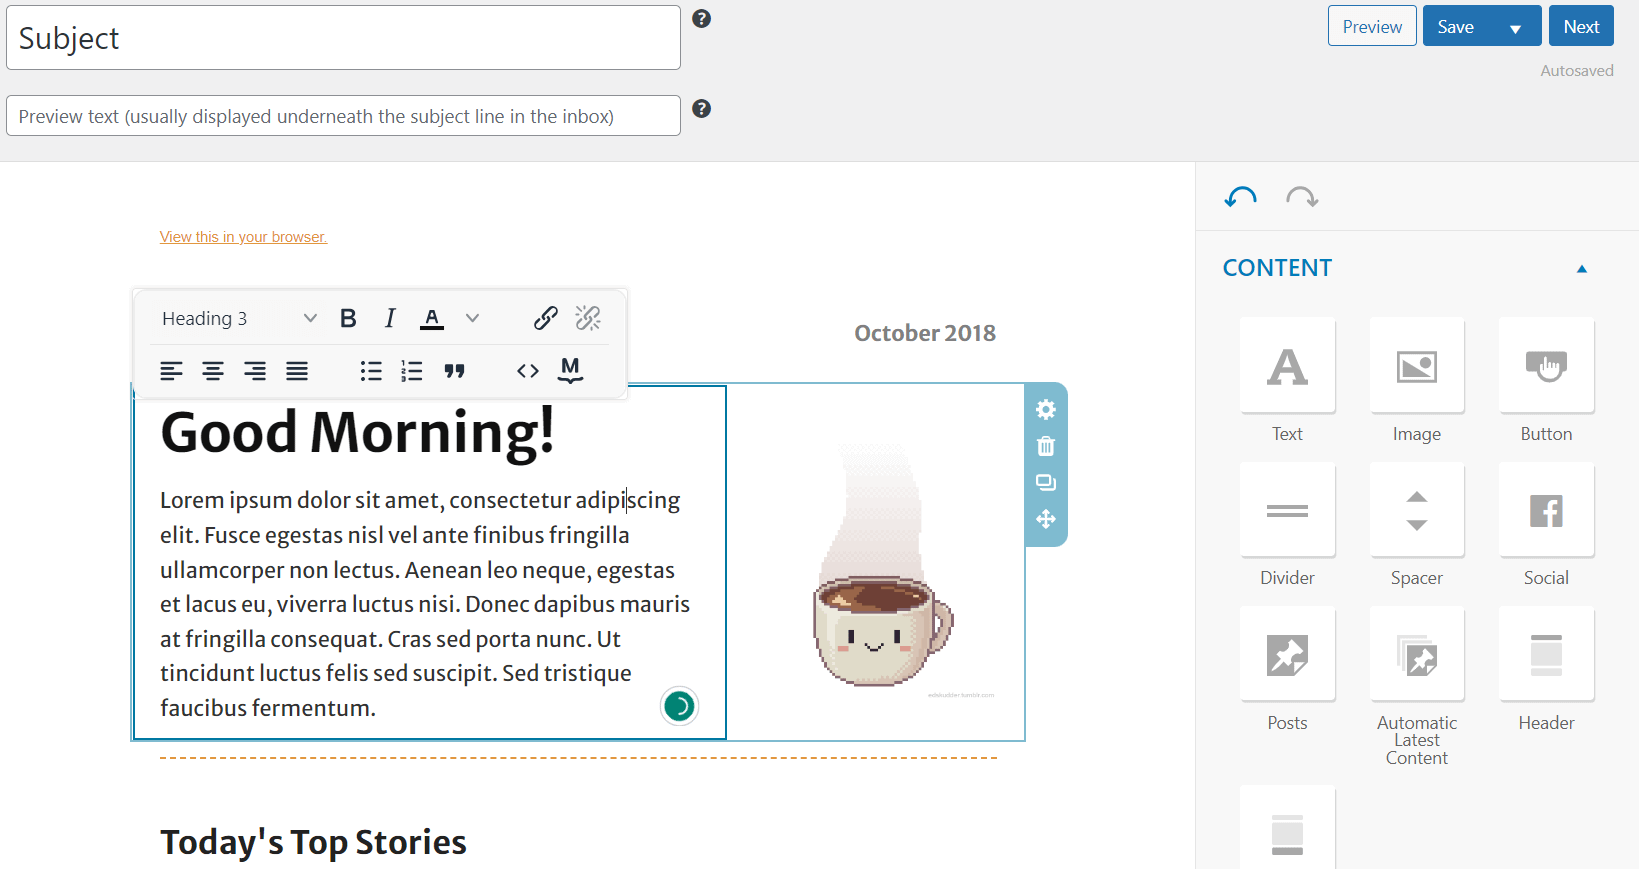
Task: Remove link using the unlink icon
Action: [588, 318]
